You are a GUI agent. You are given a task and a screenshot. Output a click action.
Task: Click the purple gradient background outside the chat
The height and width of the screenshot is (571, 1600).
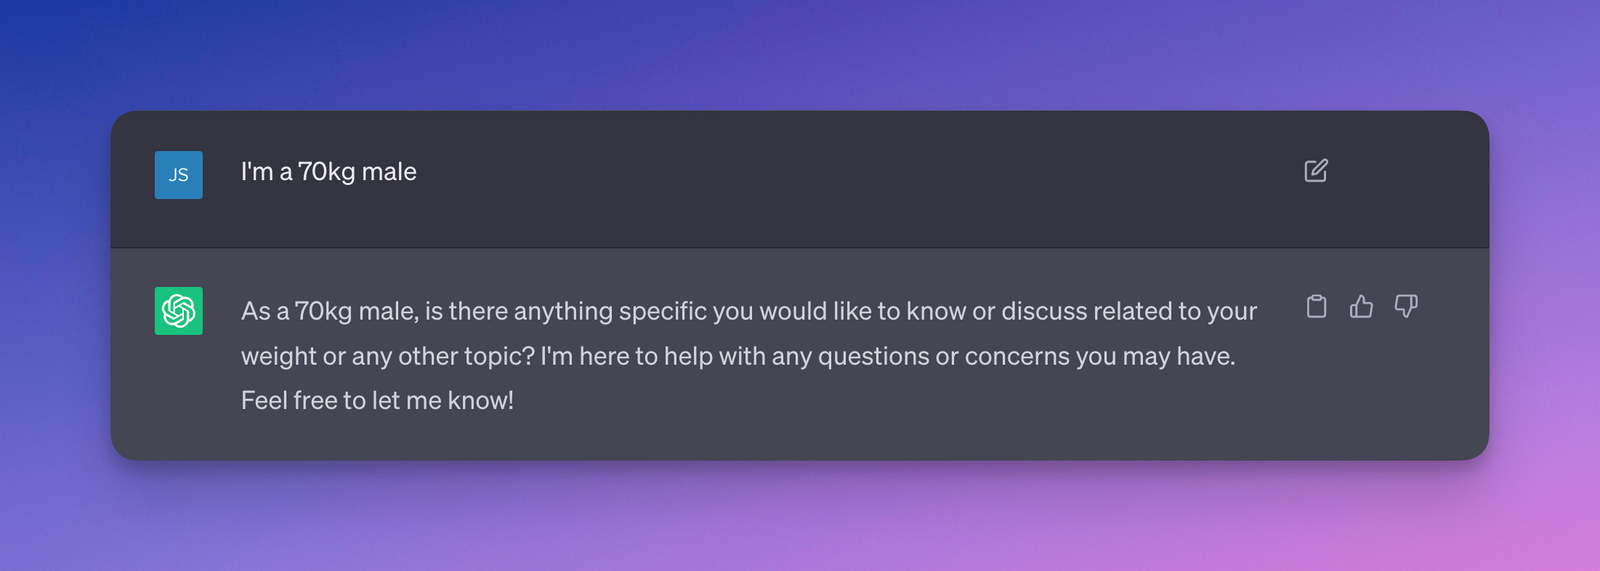click(x=800, y=520)
